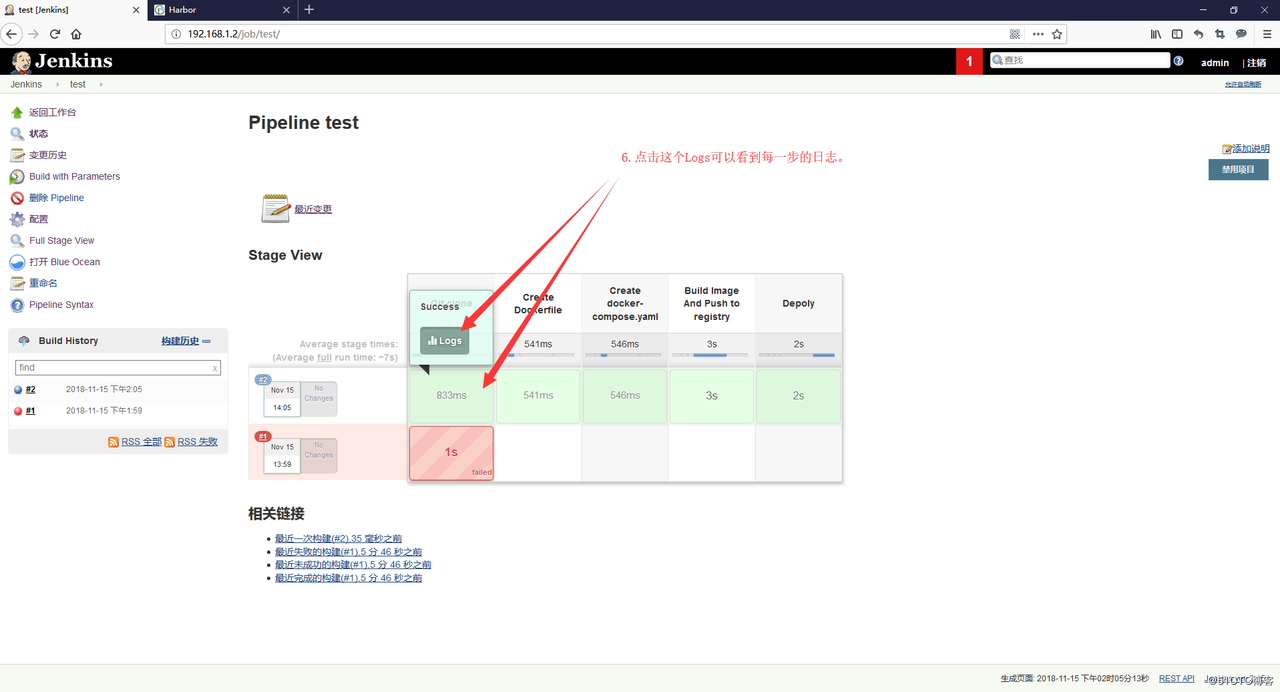This screenshot has height=692, width=1280.
Task: Expand the dropdown arrow after the test breadcrumb
Action: click(101, 85)
